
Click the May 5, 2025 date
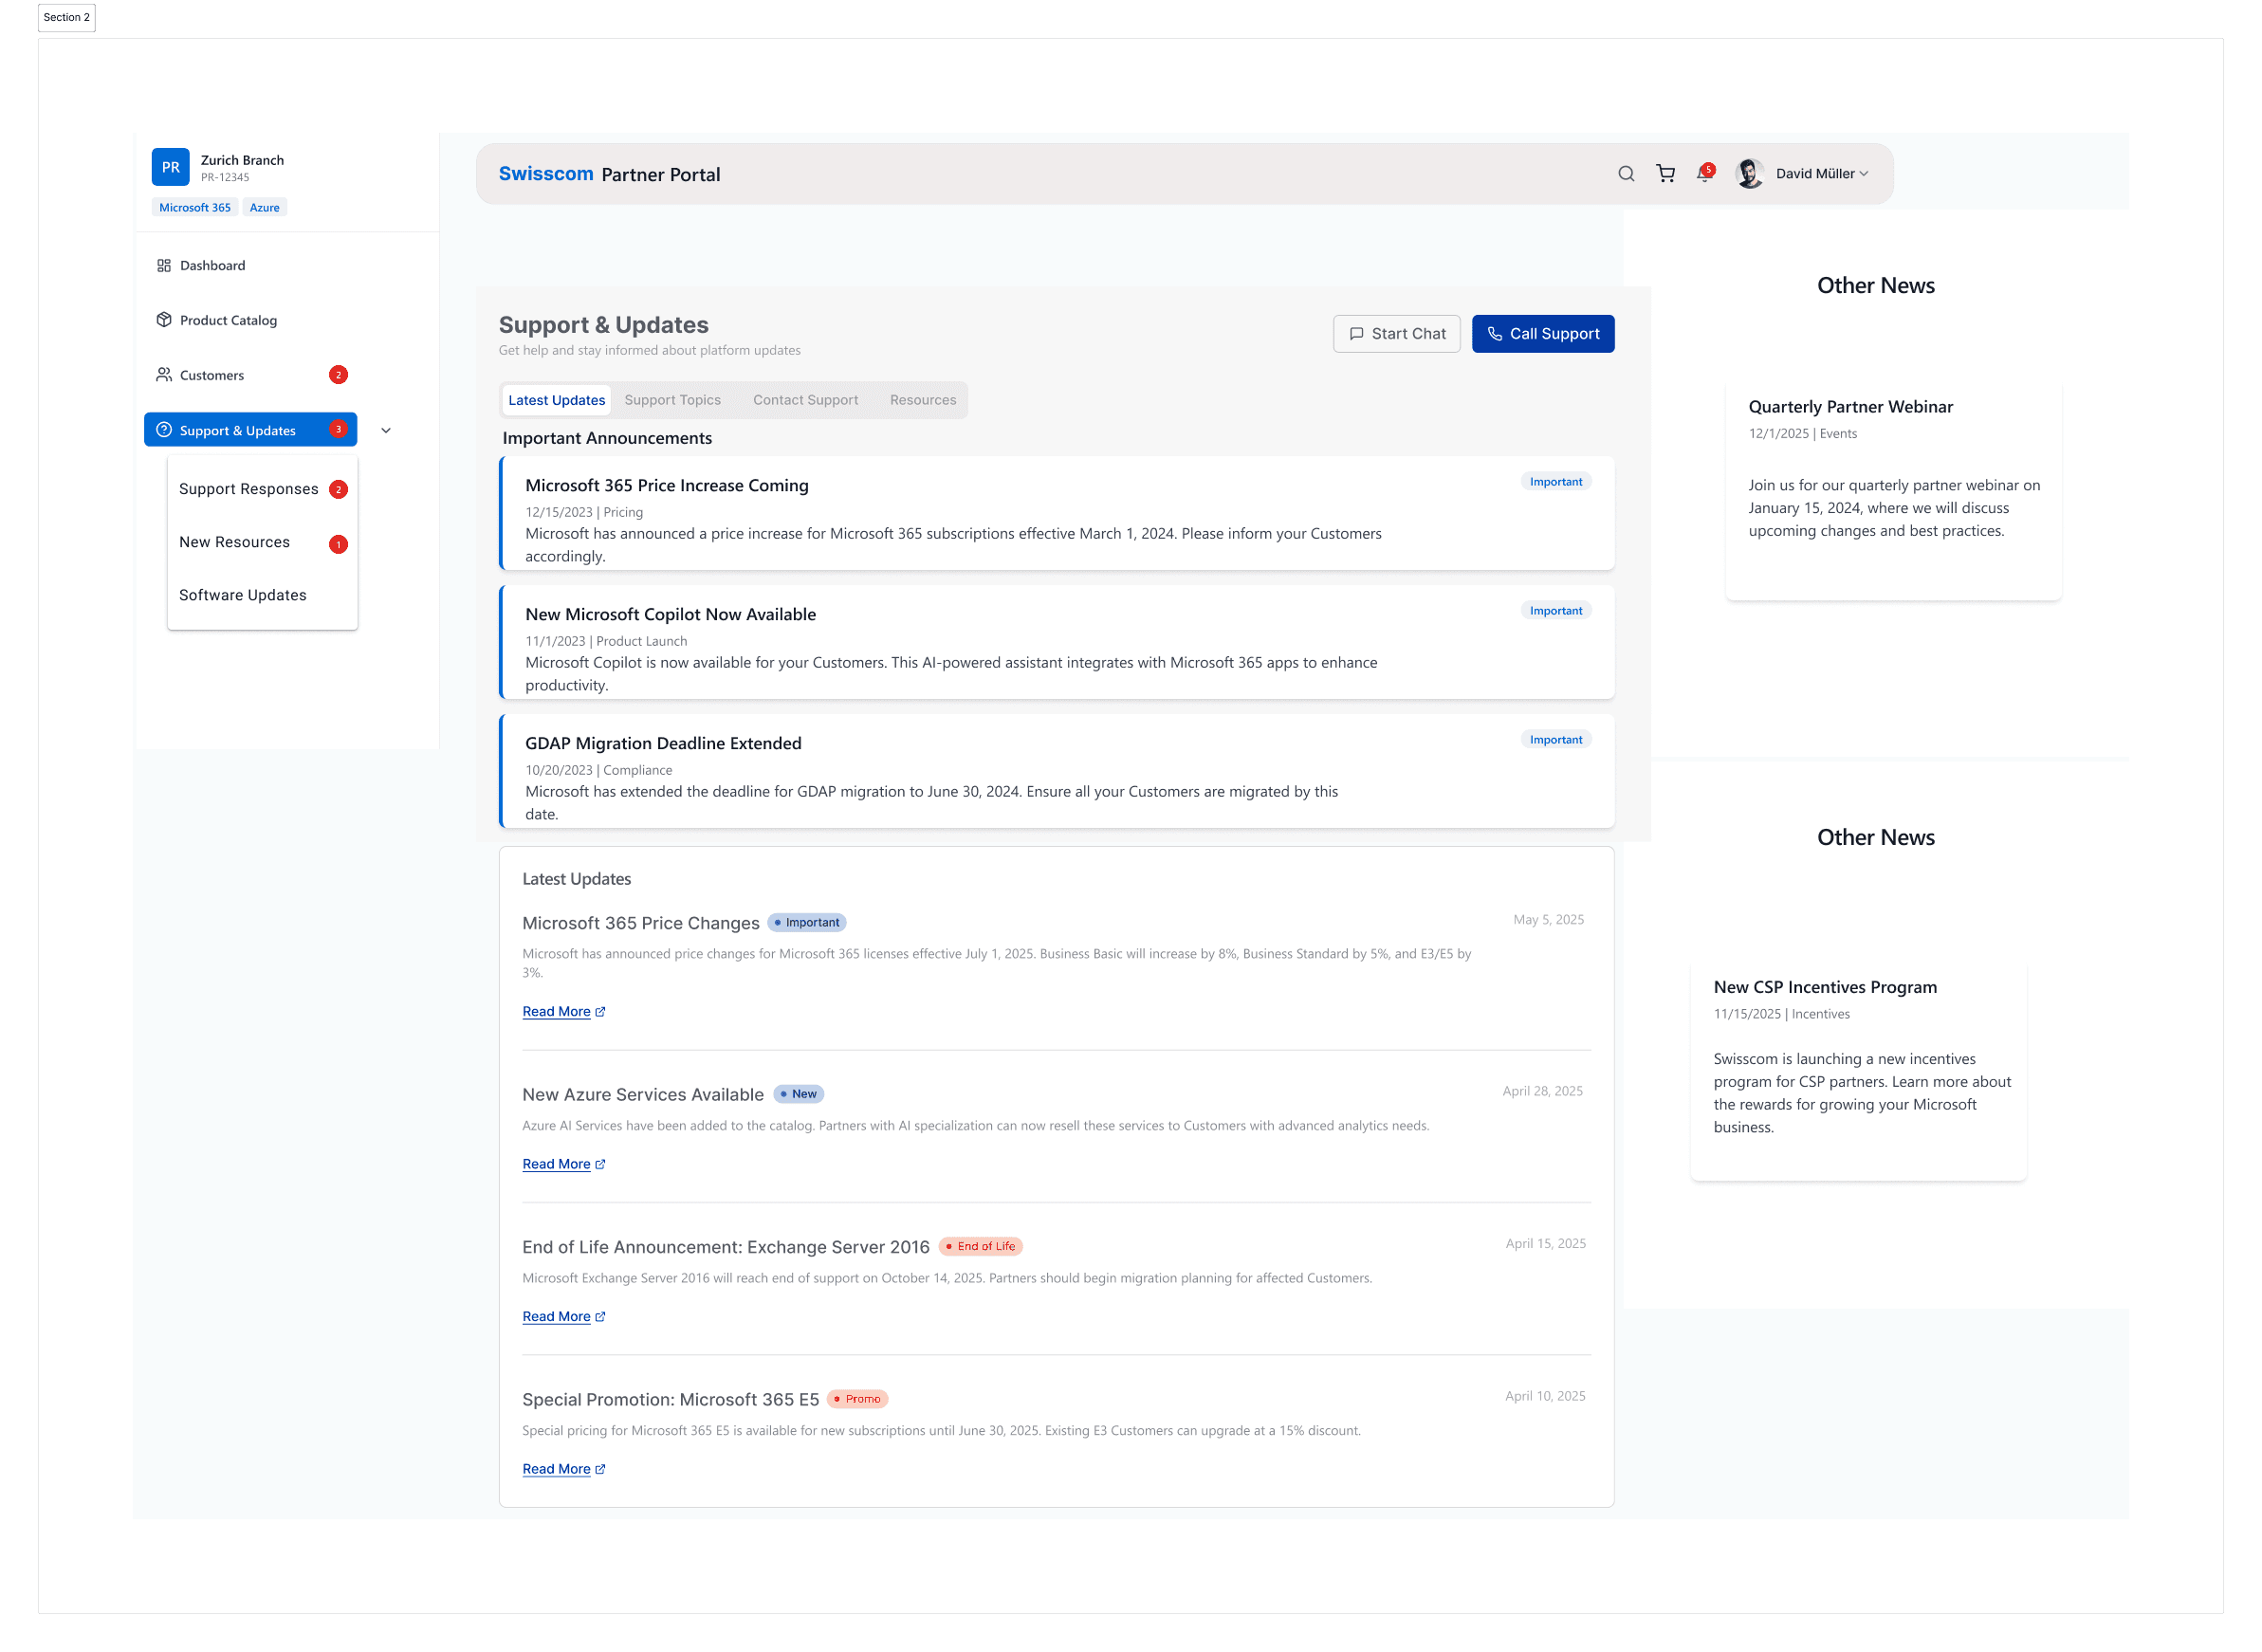[1548, 919]
